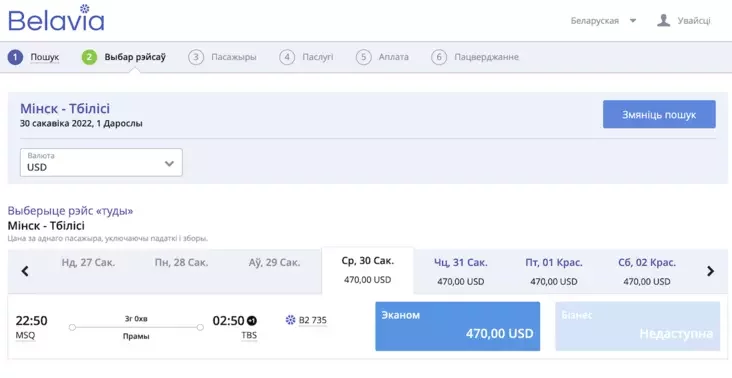Open the Беларуская language dropdown
Screen dimensions: 732x378
tap(603, 21)
